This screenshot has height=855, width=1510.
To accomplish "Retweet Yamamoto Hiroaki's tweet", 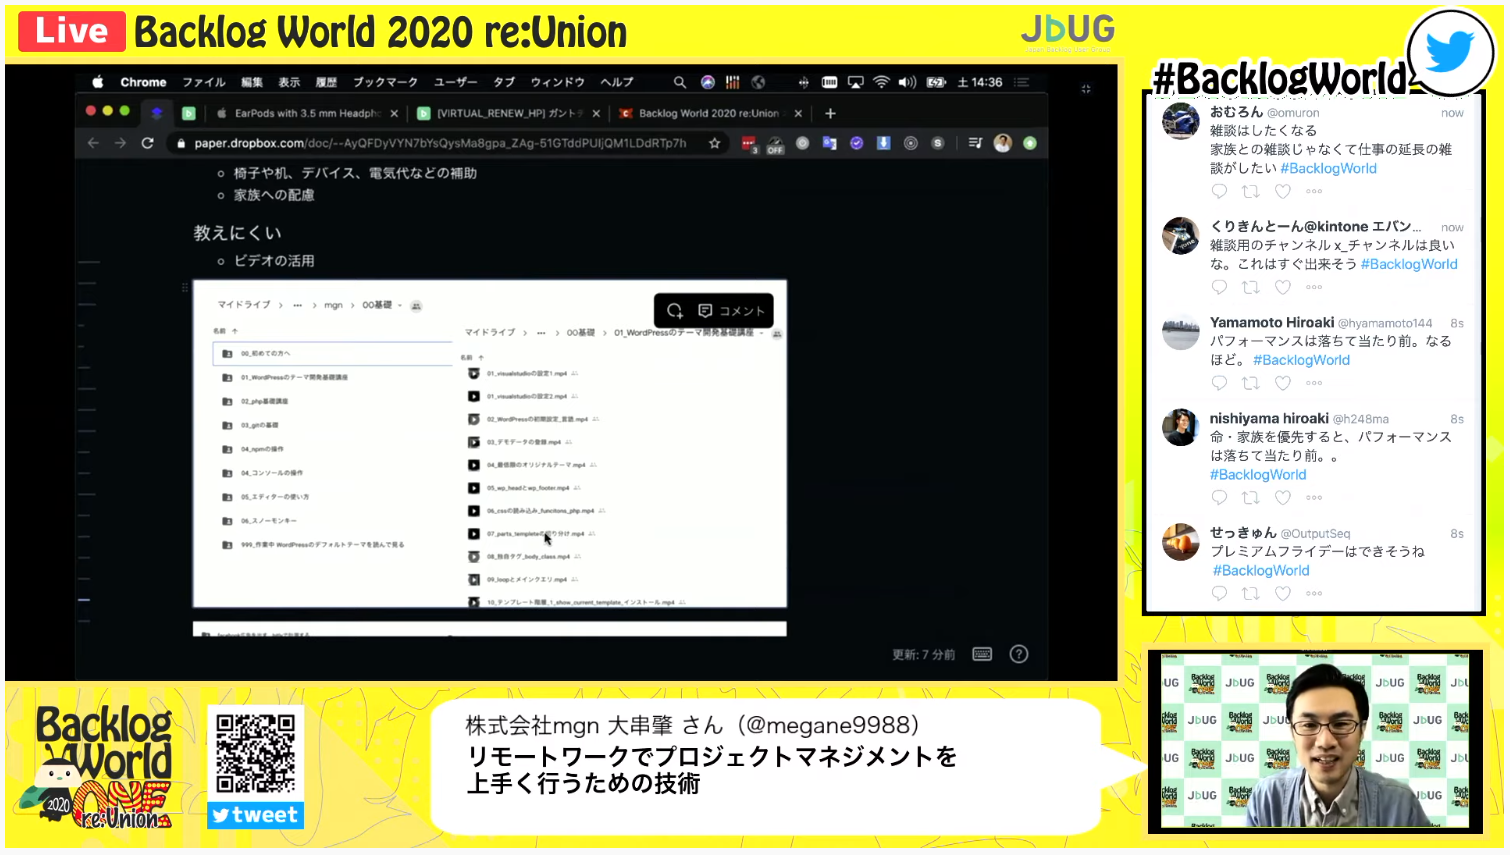I will pyautogui.click(x=1251, y=383).
